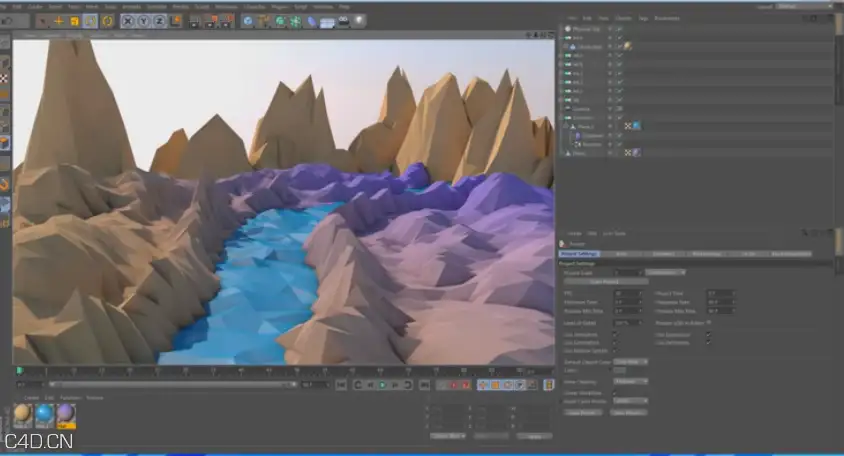Screen dimensions: 844x456
Task: Select the Move tool in the toolbar
Action: 59,21
